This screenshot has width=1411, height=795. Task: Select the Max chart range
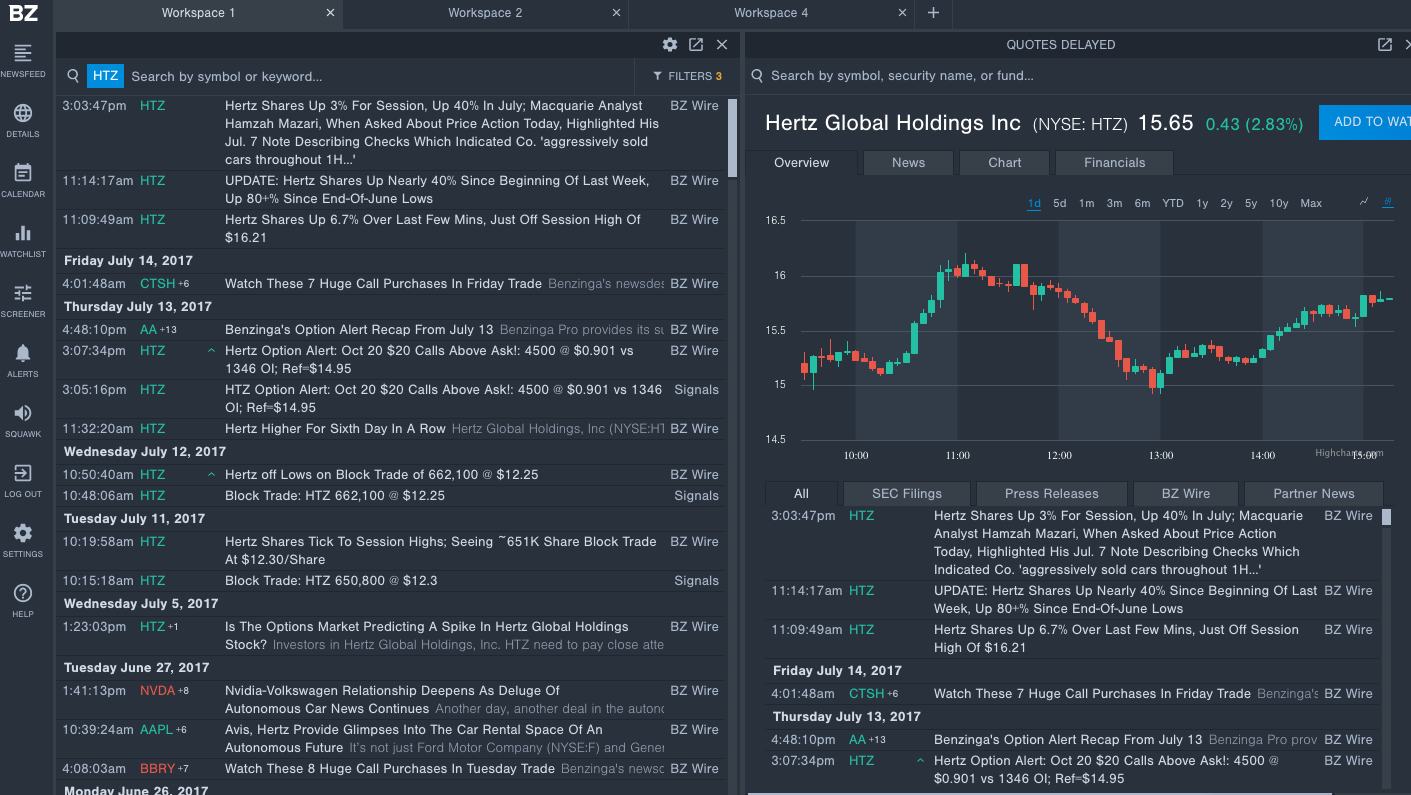[1311, 203]
